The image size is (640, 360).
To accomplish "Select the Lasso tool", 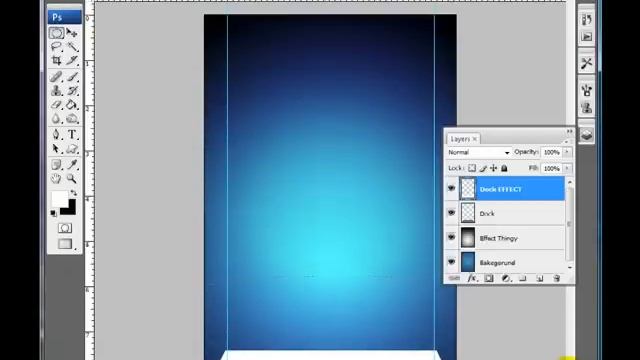I will point(56,47).
